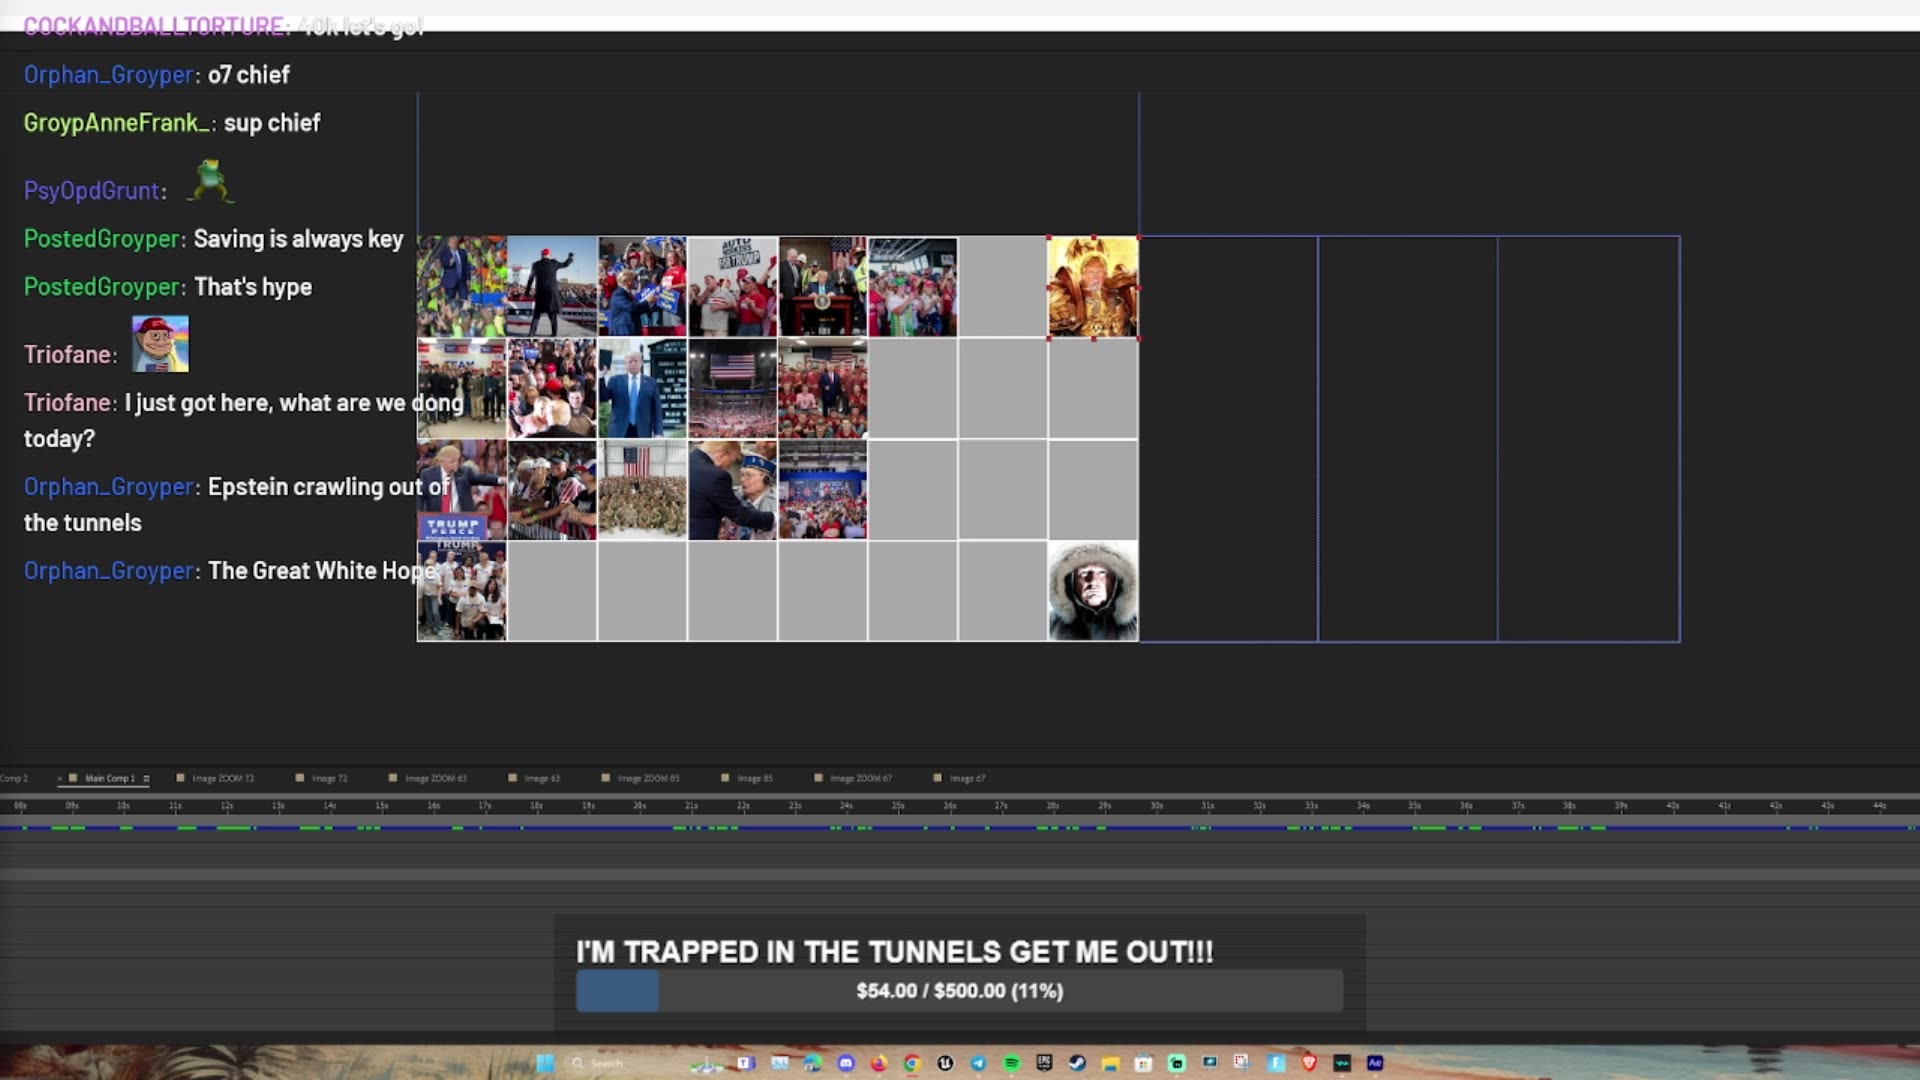Launch Steam from the taskbar
The height and width of the screenshot is (1080, 1920).
(x=1079, y=1063)
